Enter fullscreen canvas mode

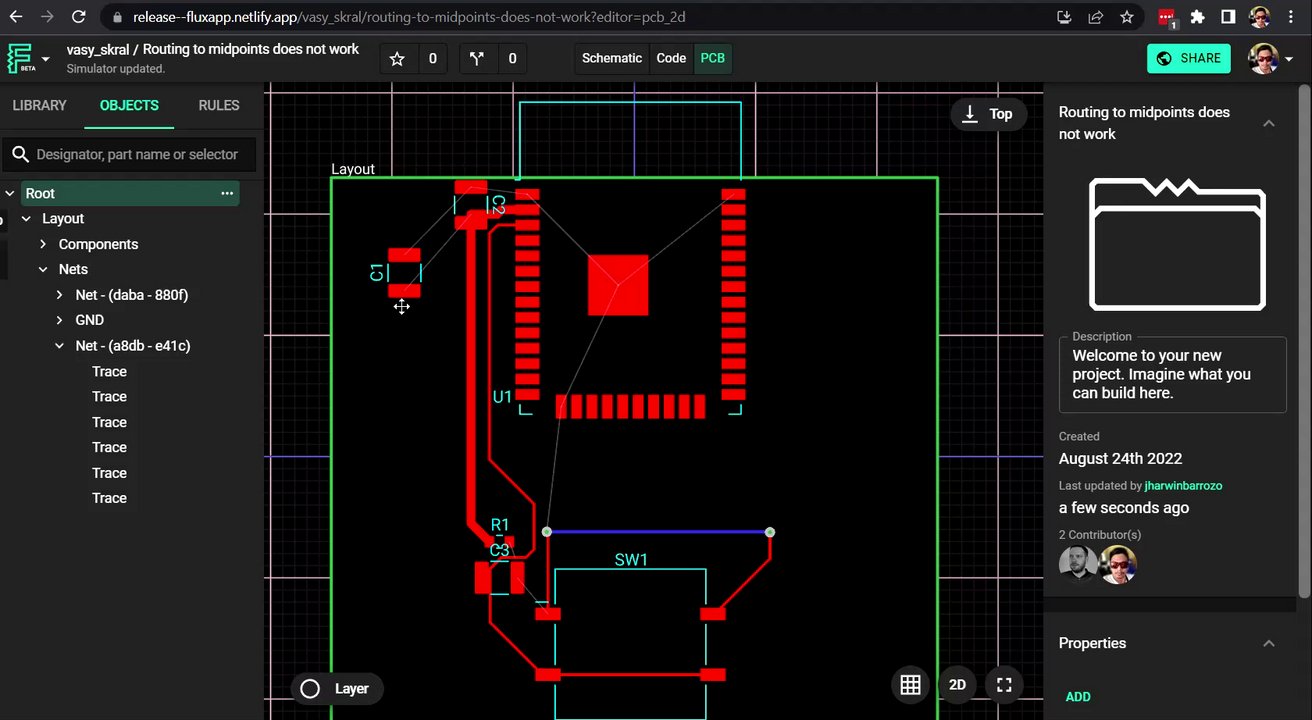[x=1004, y=685]
